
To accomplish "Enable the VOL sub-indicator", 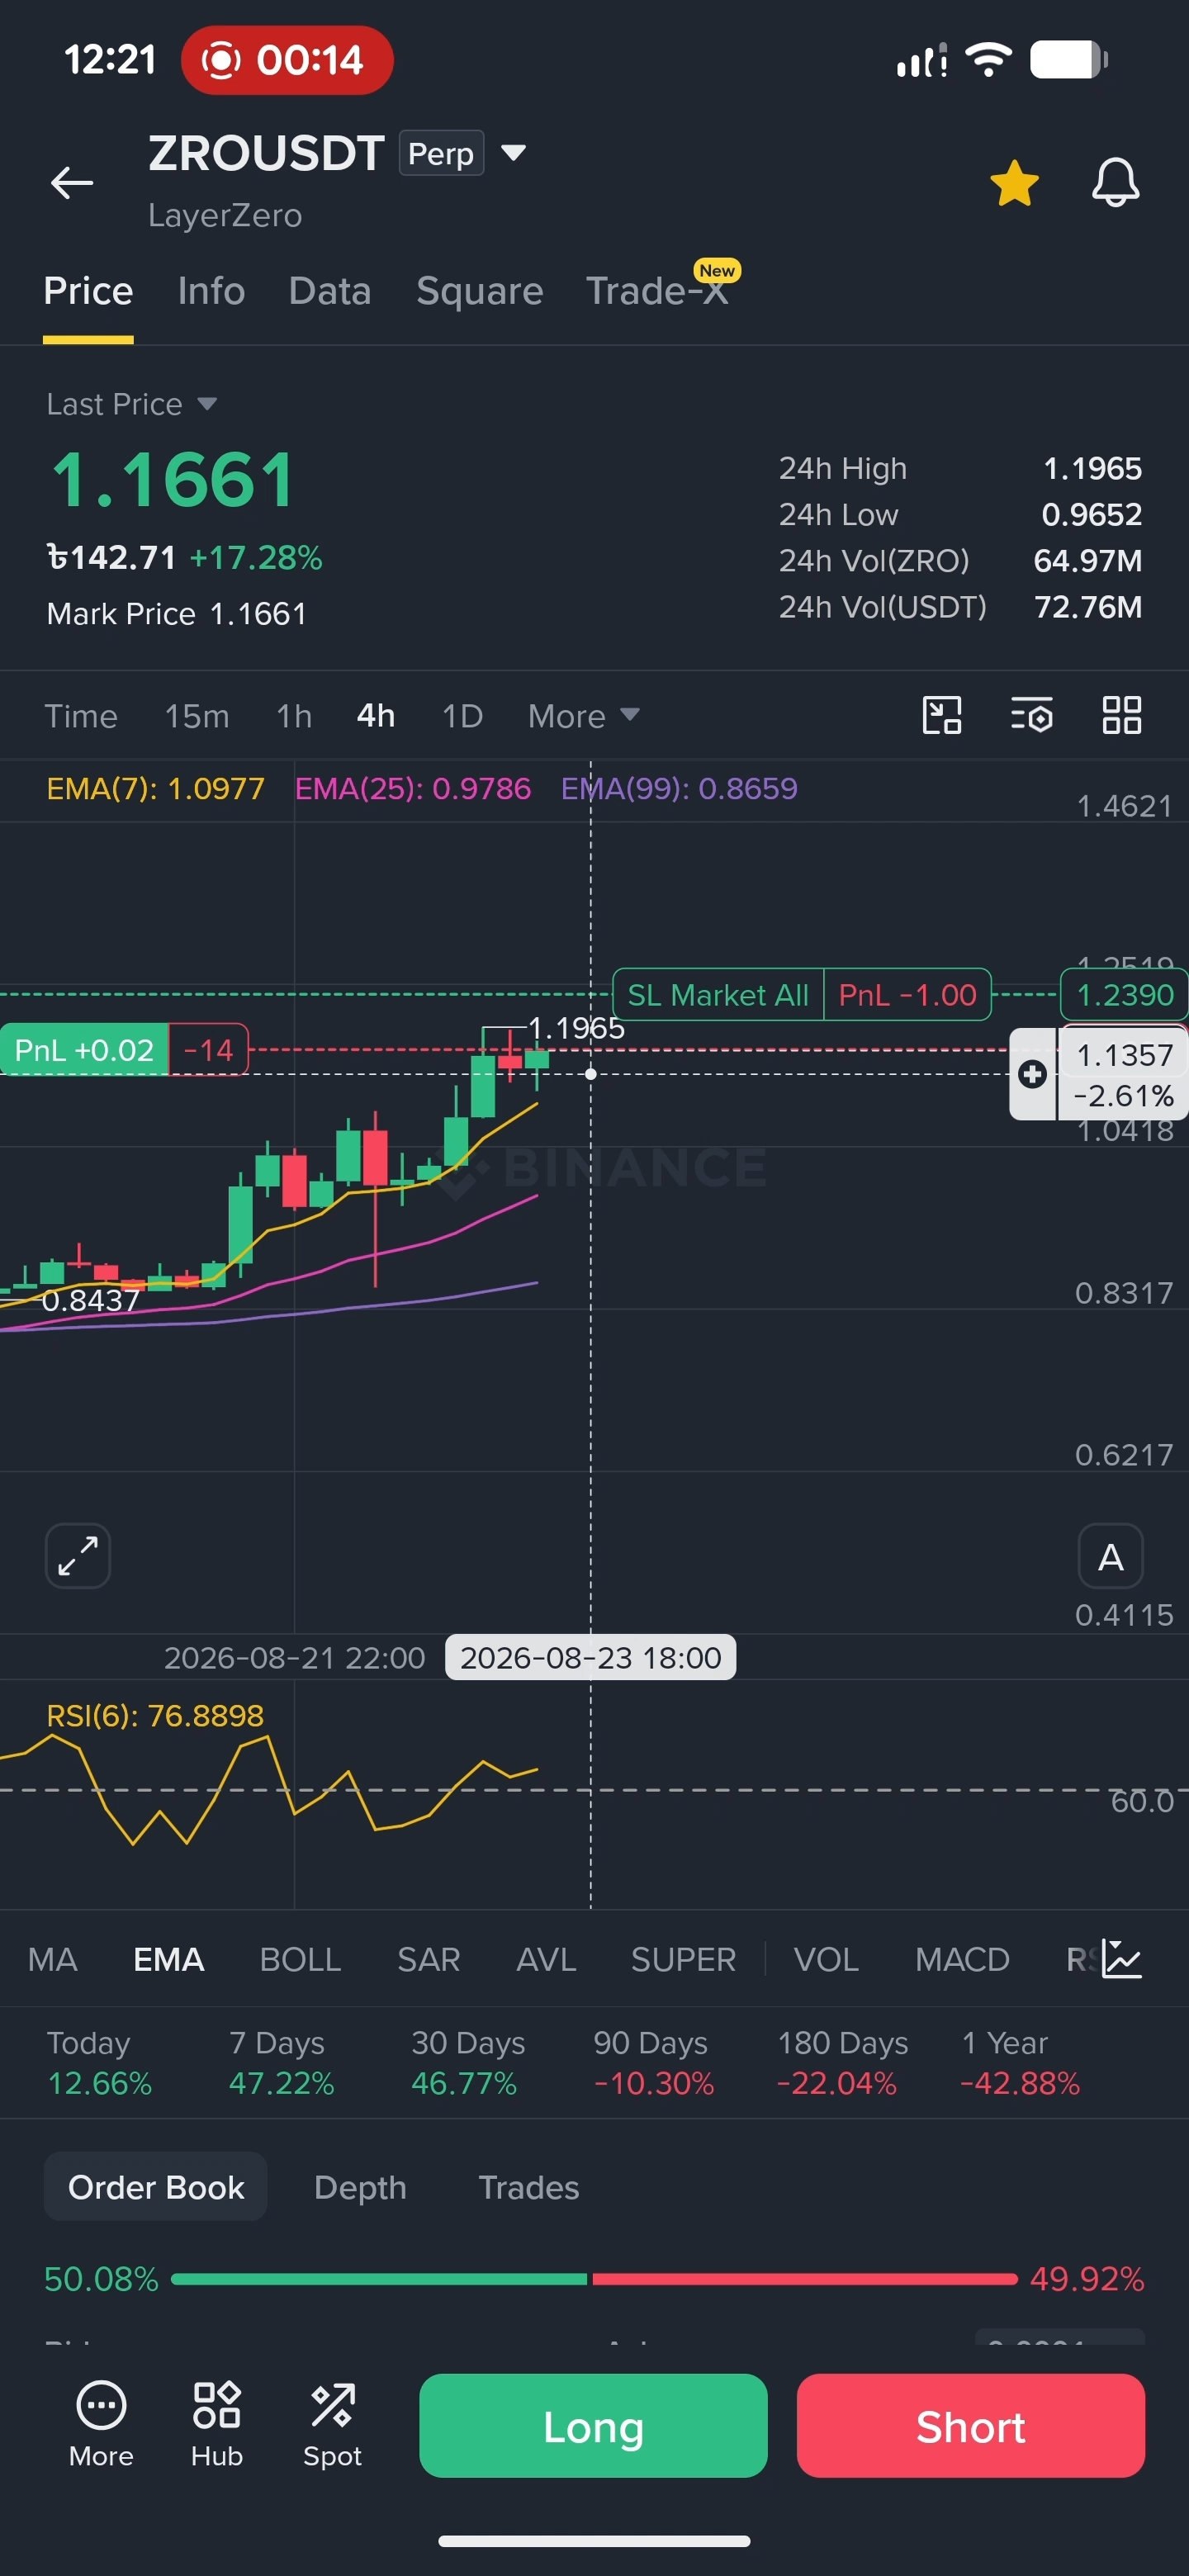I will (826, 1959).
